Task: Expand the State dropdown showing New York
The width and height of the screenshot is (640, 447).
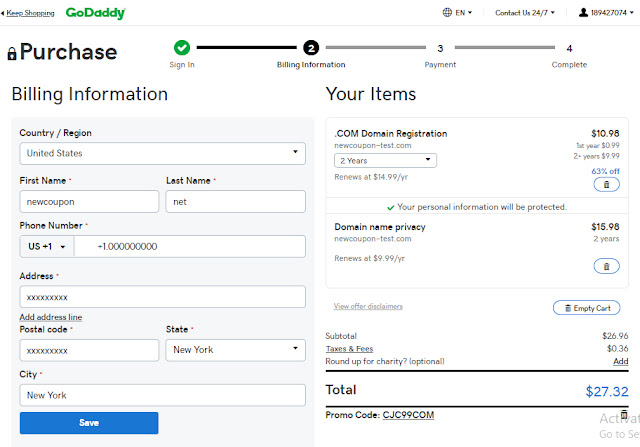Action: coord(235,350)
